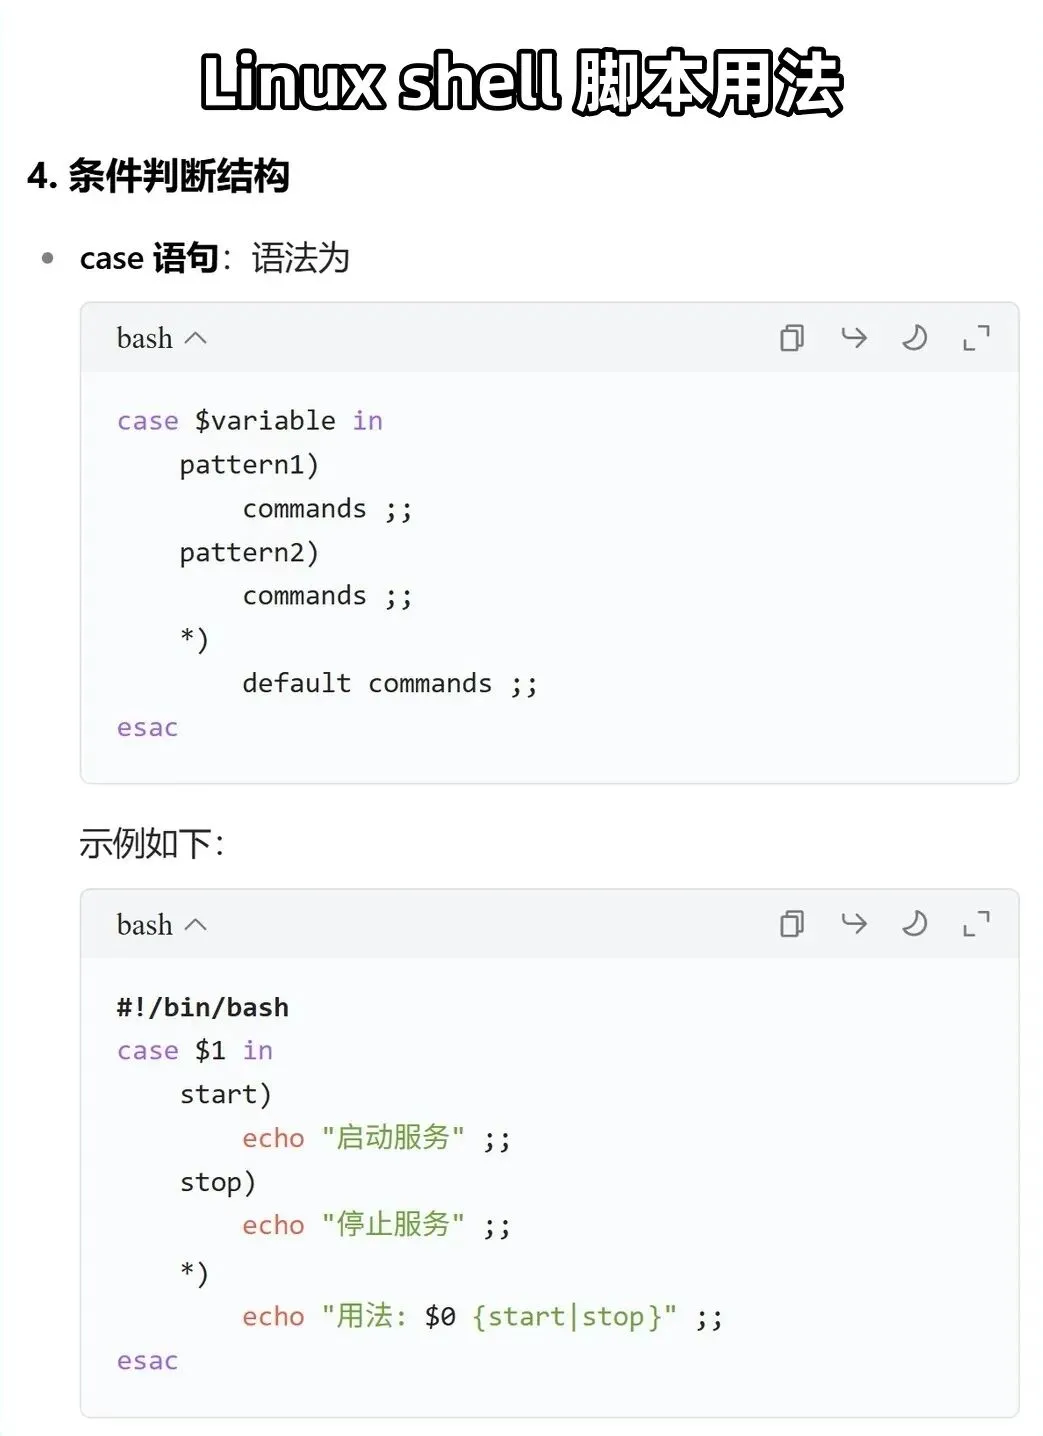Image resolution: width=1043 pixels, height=1436 pixels.
Task: Collapse the second bash code block chevron
Action: click(196, 924)
